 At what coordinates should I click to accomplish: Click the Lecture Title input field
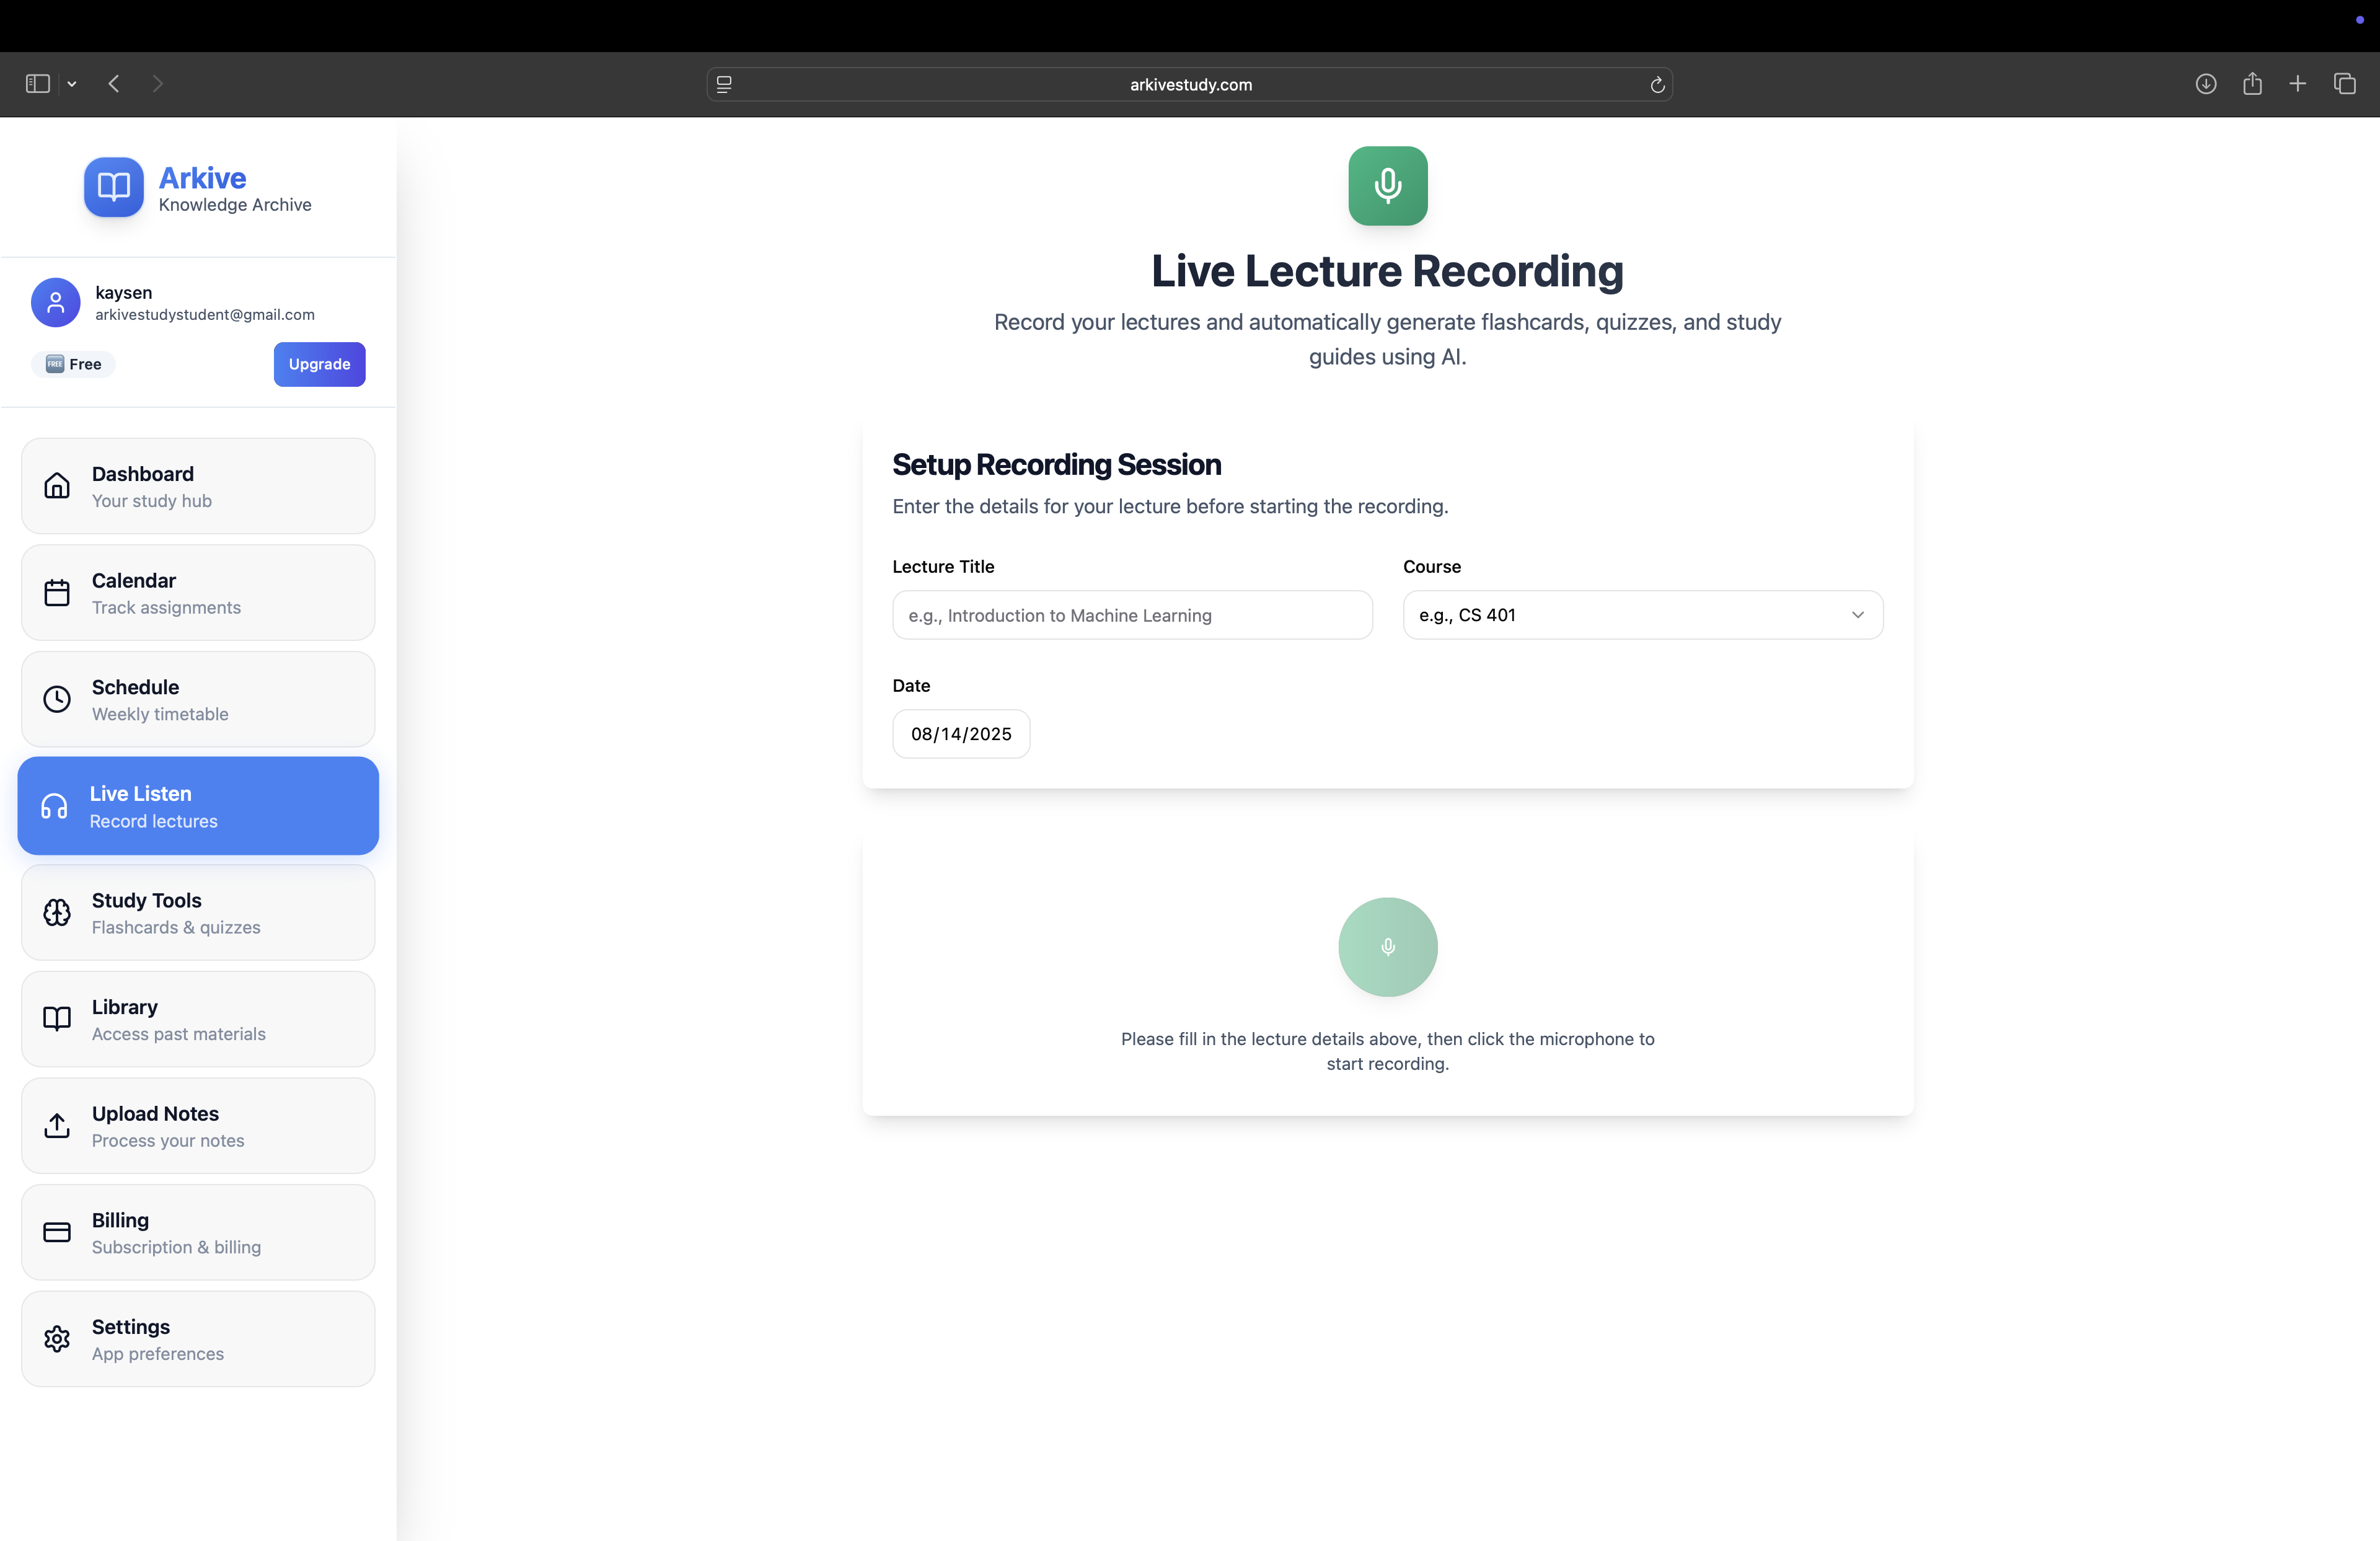(1132, 615)
